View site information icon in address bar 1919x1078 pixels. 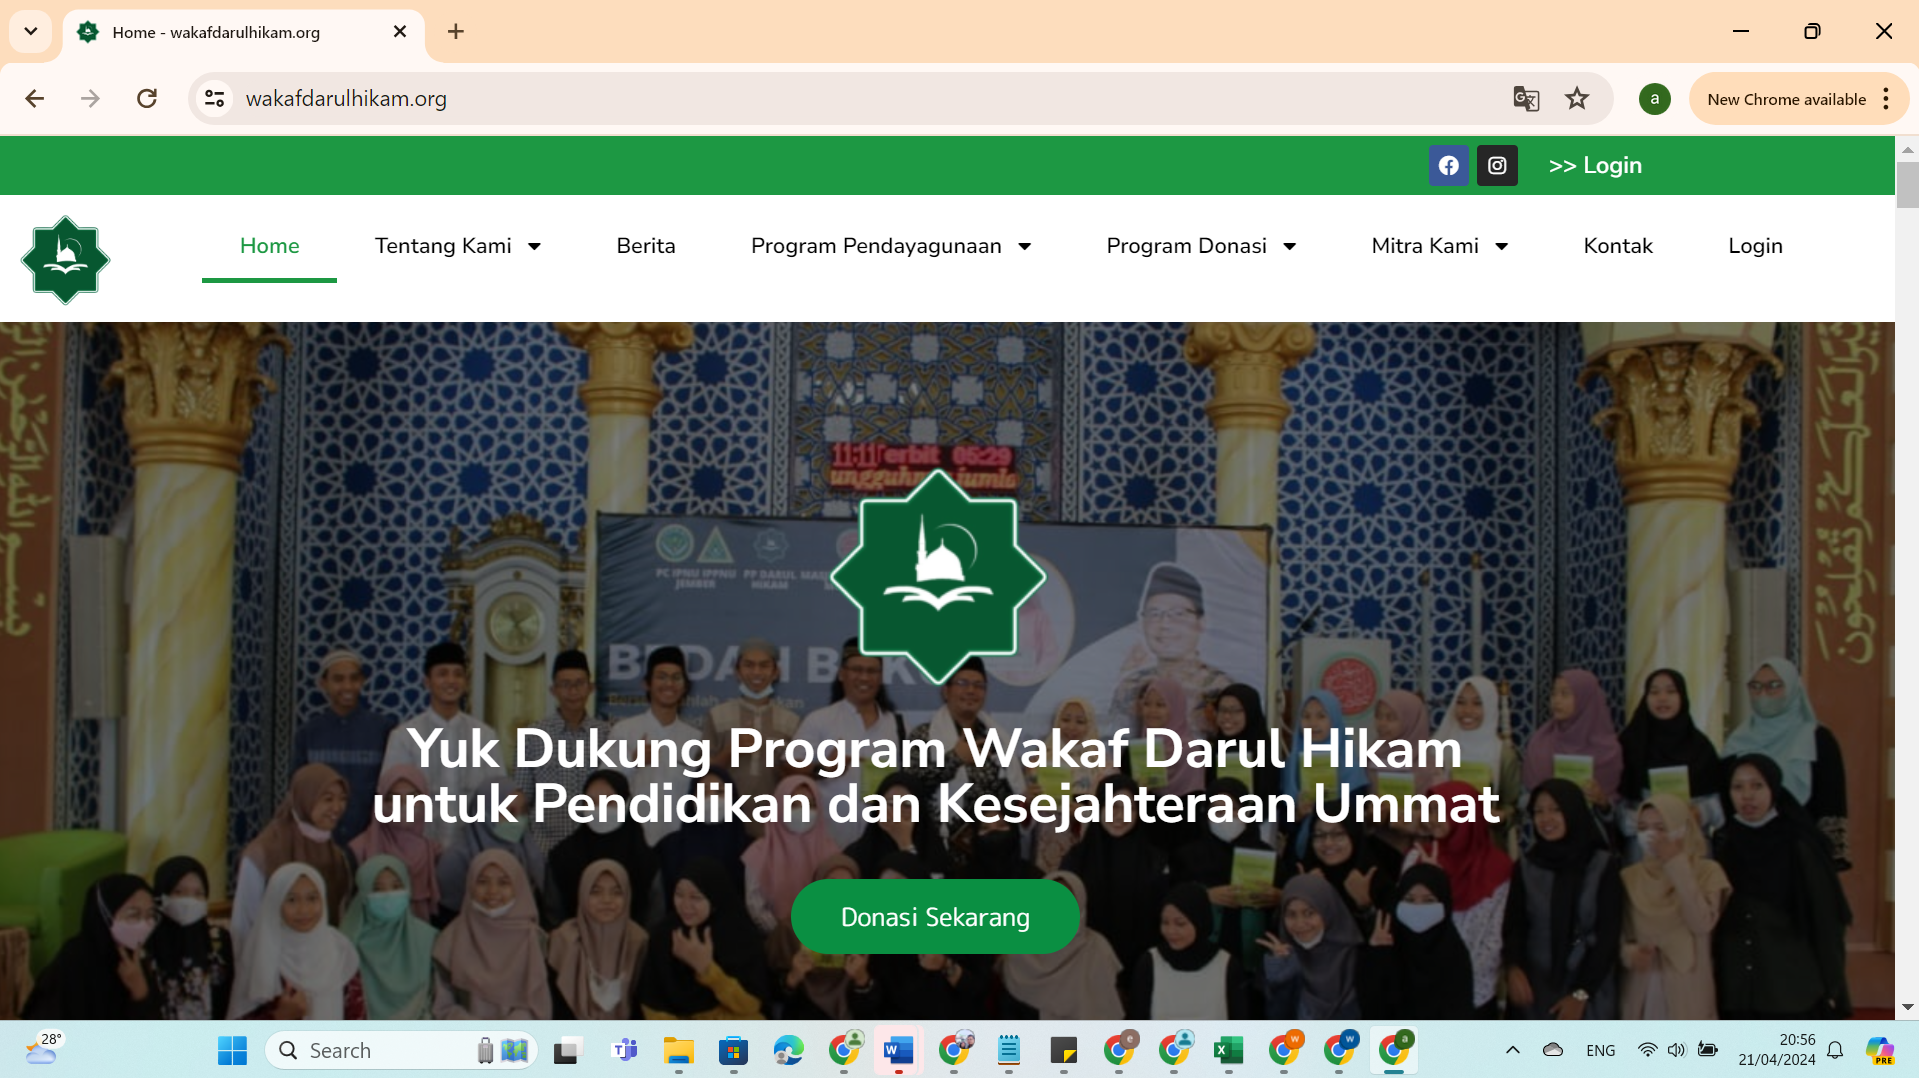tap(214, 99)
